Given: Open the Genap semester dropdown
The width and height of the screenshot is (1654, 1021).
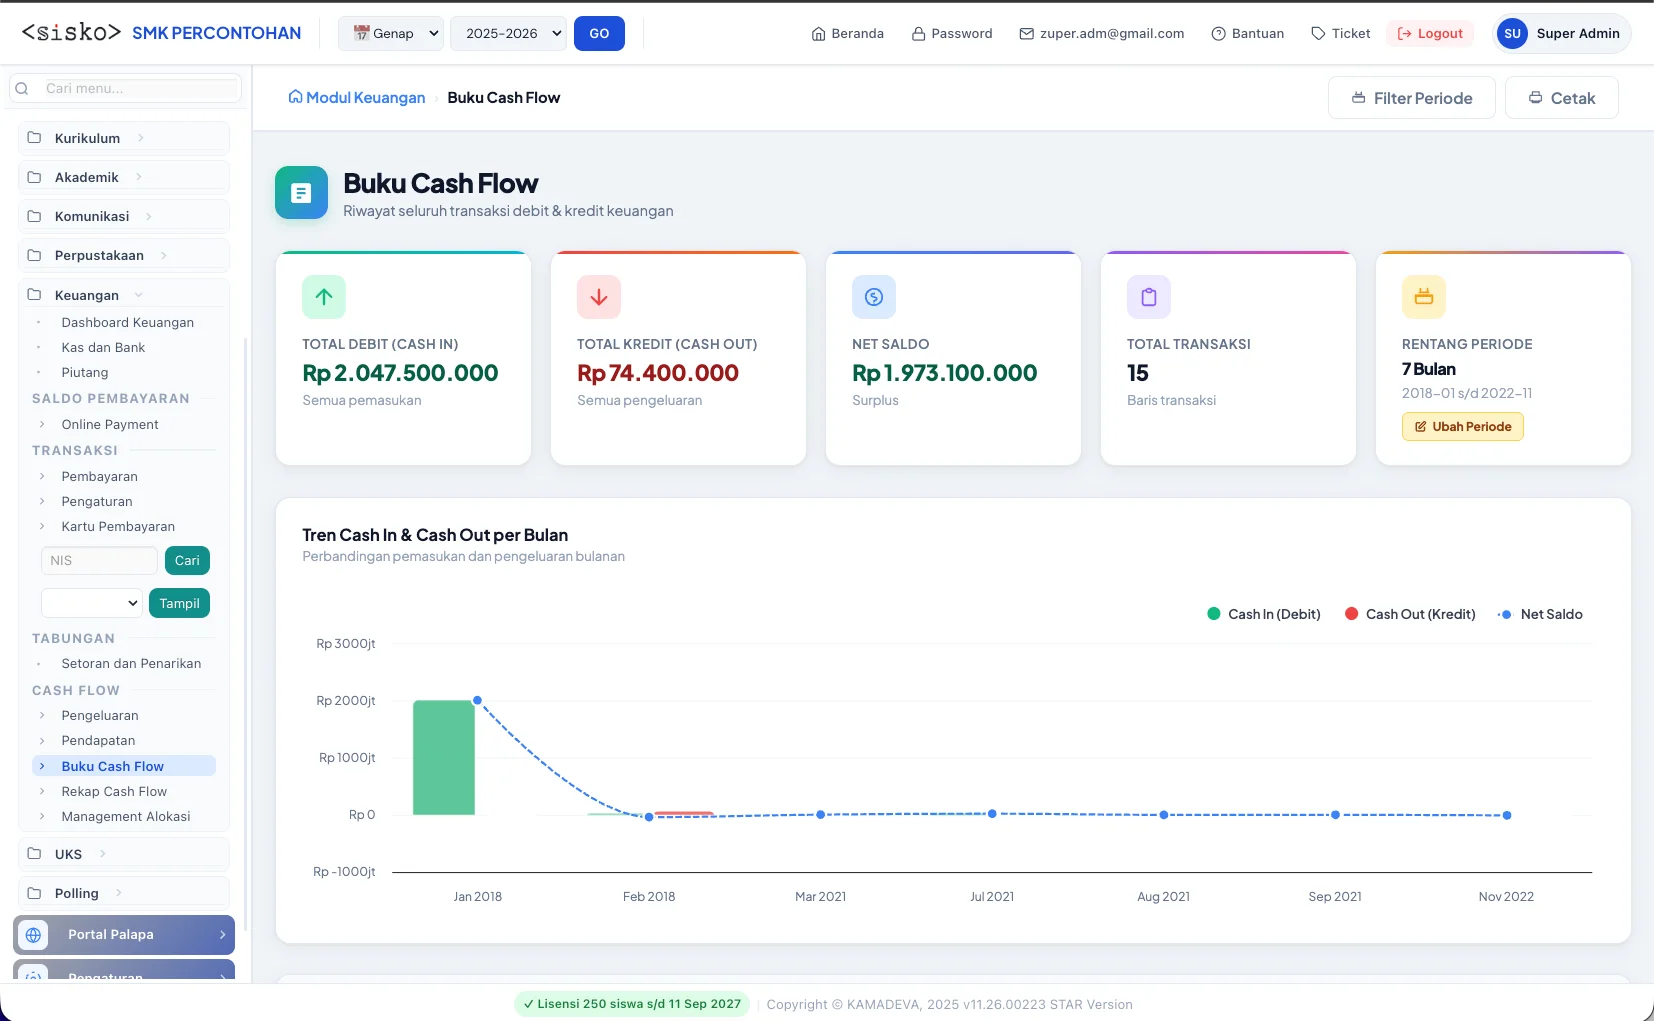Looking at the screenshot, I should (391, 33).
